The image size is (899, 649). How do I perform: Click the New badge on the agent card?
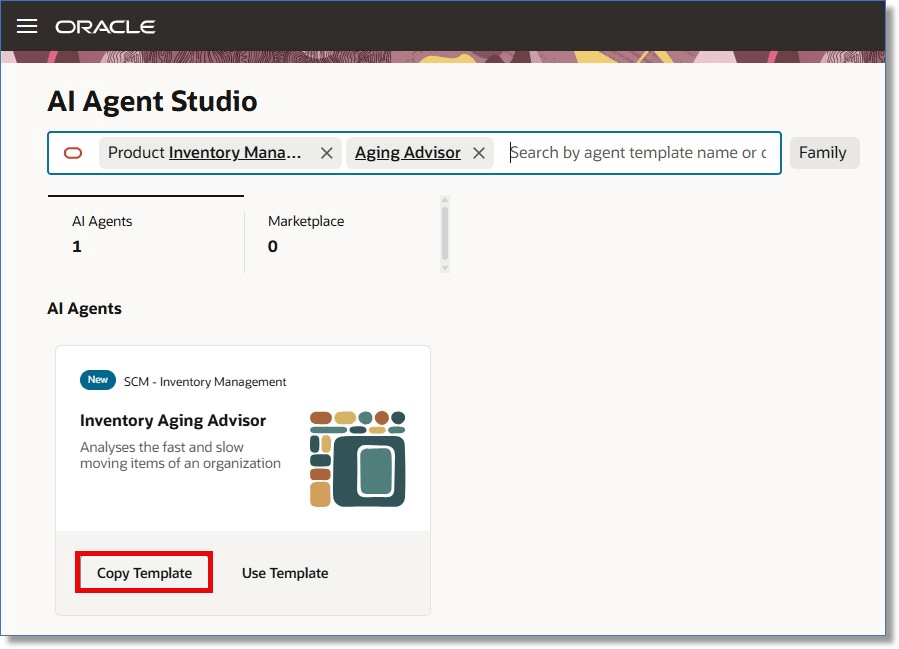(97, 380)
